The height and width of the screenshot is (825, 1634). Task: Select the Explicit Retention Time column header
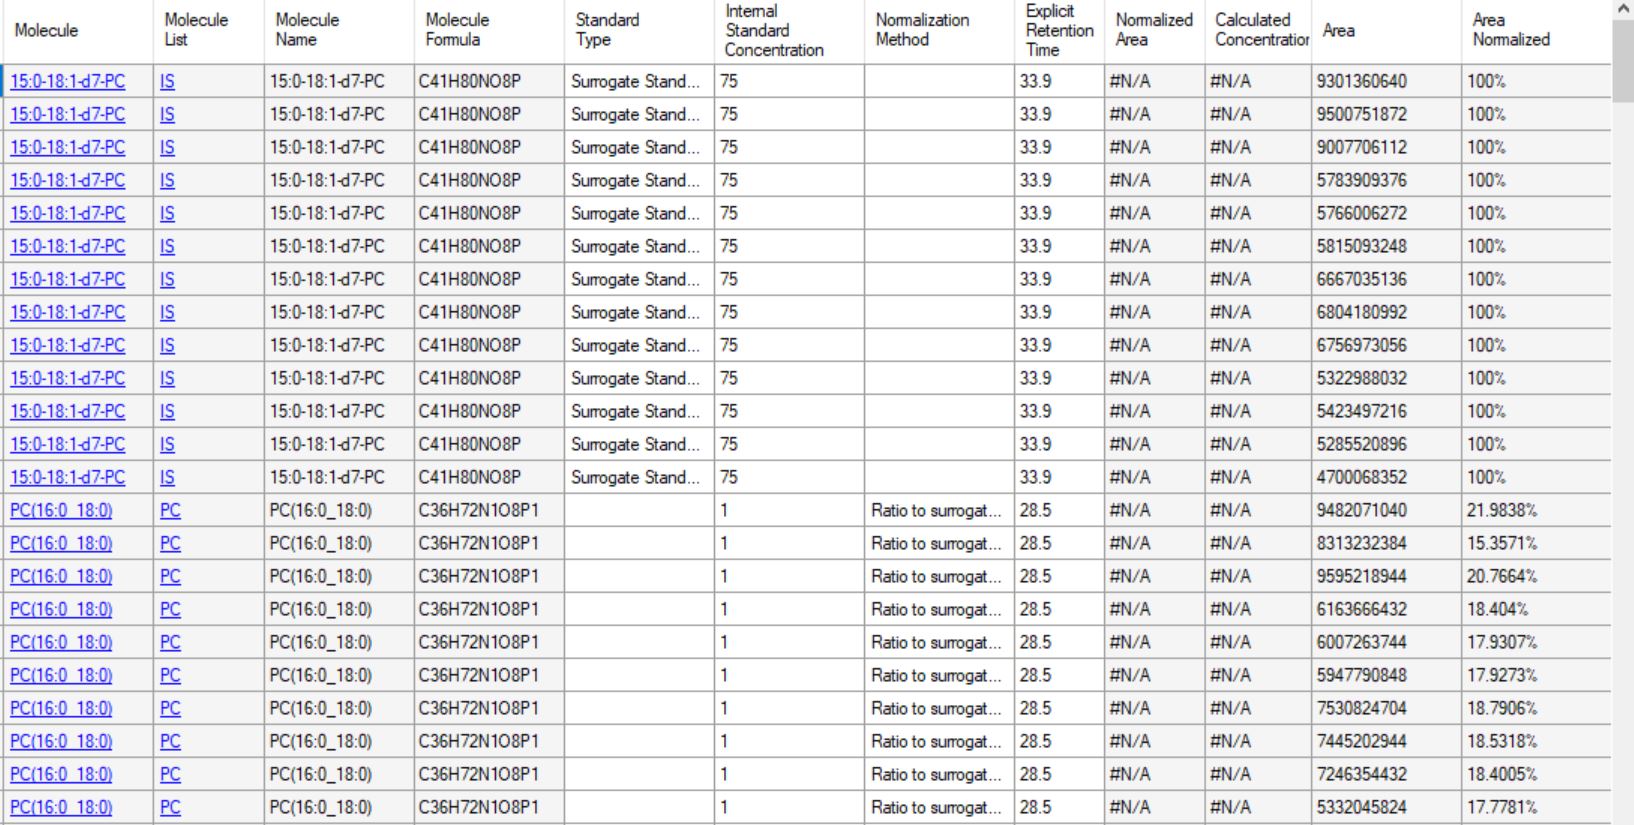coord(1059,30)
